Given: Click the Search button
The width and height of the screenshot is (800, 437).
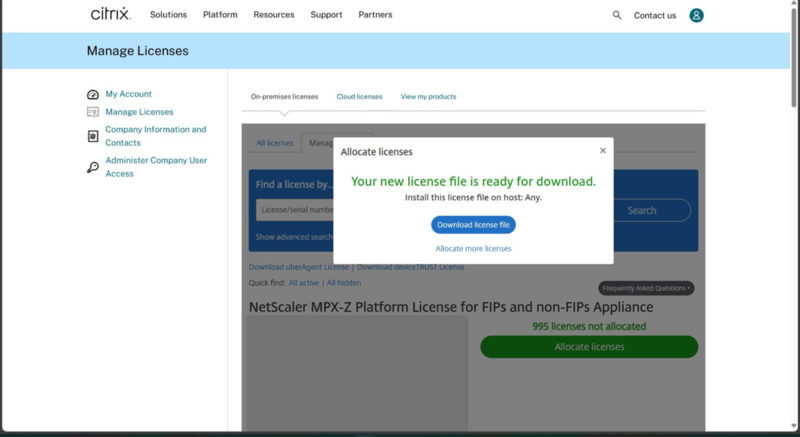Looking at the screenshot, I should click(x=641, y=210).
